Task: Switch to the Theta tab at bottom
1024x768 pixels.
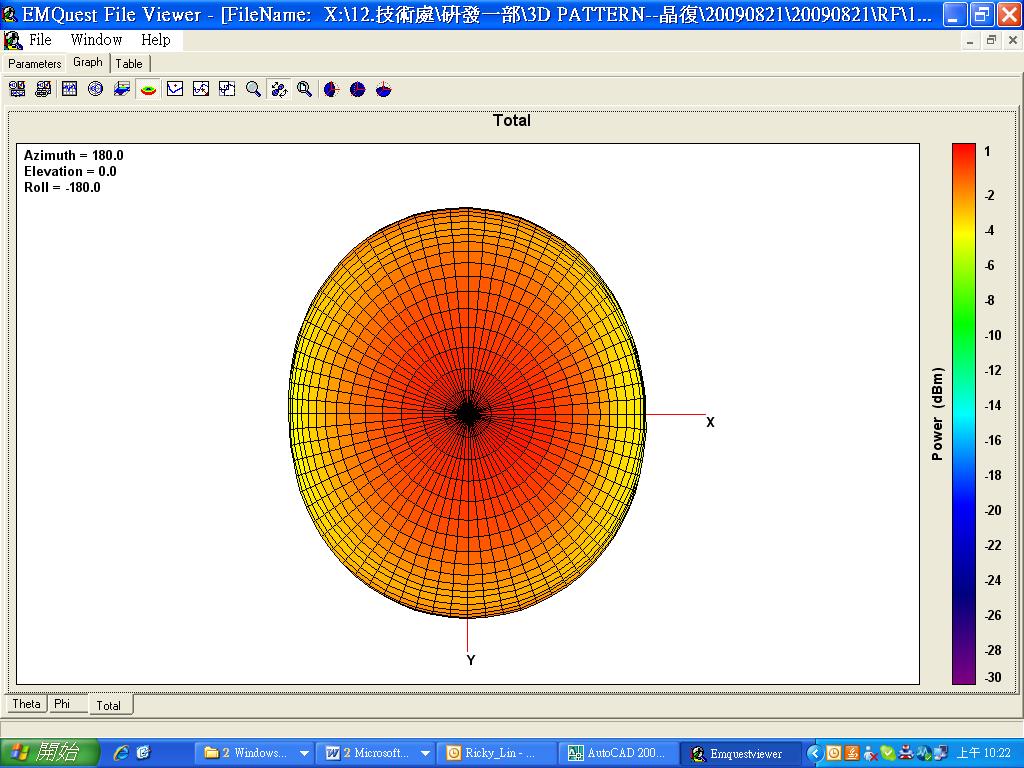Action: [27, 704]
